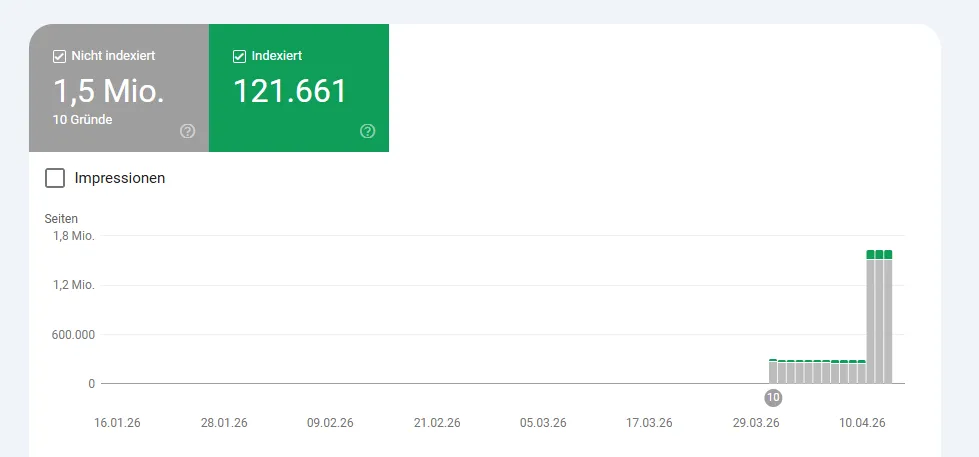
Task: Click the Impressionen label text
Action: (120, 178)
